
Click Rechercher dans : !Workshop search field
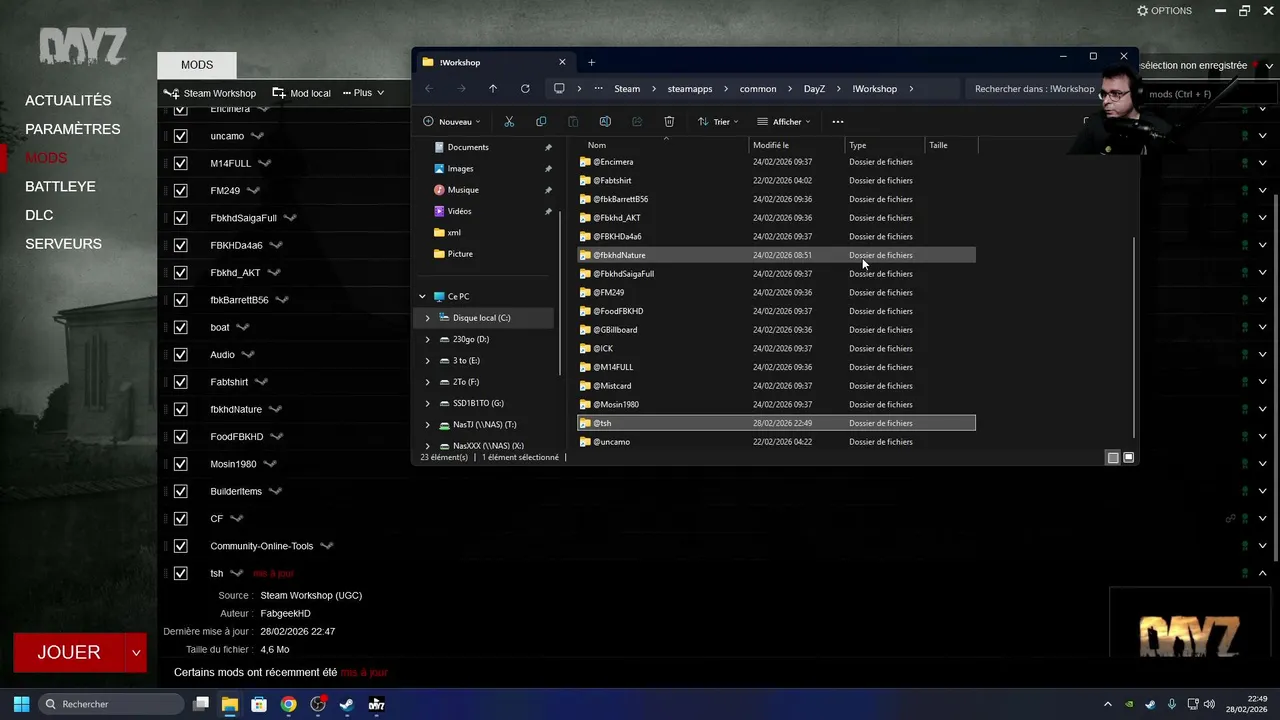pyautogui.click(x=1034, y=89)
